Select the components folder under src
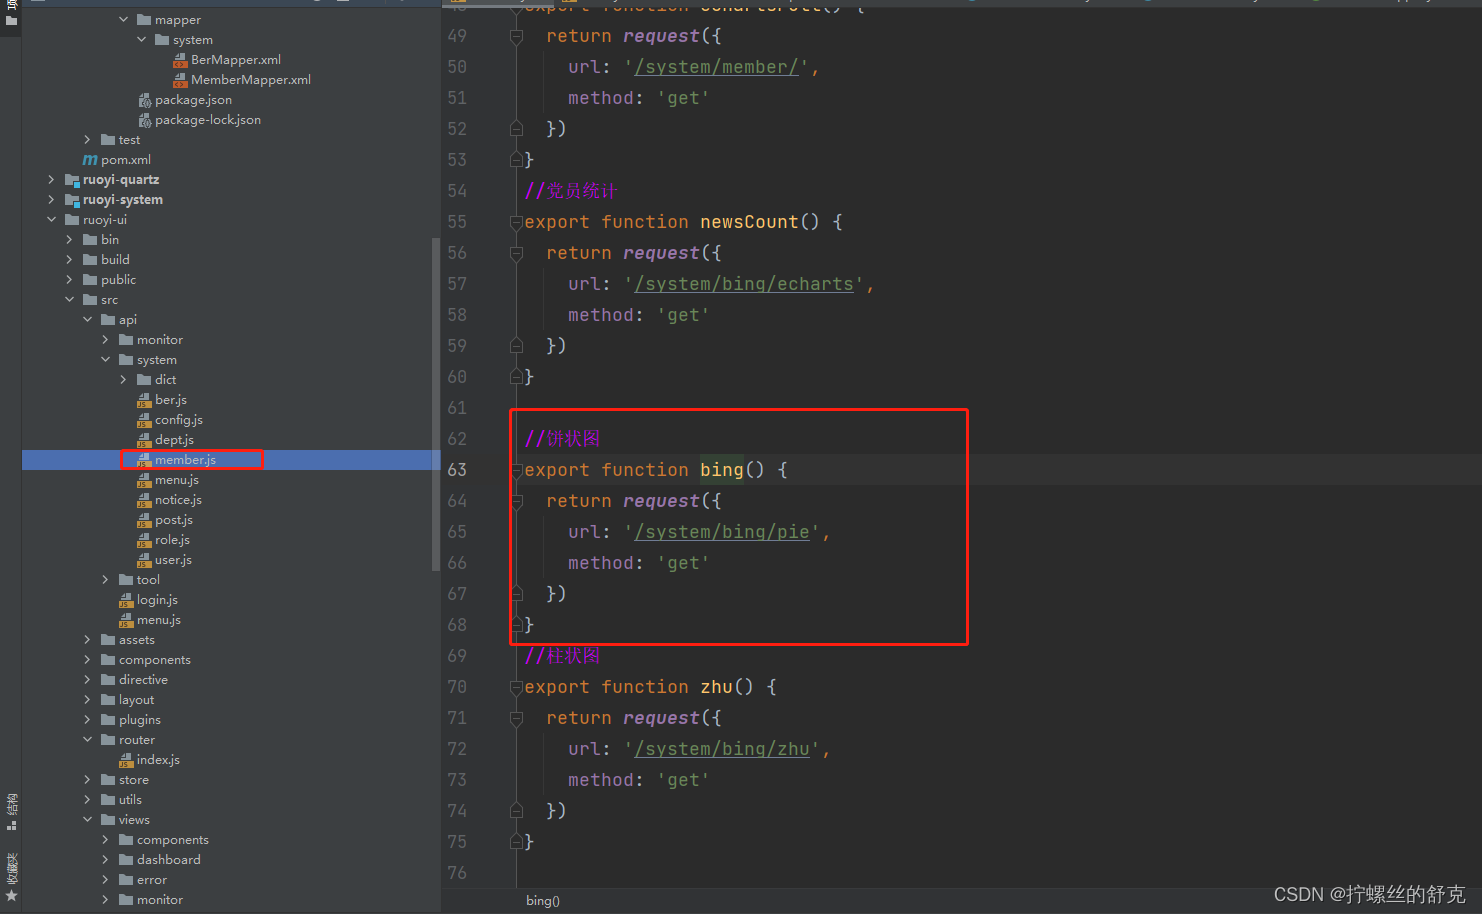Screen dimensions: 1482x914 155,660
